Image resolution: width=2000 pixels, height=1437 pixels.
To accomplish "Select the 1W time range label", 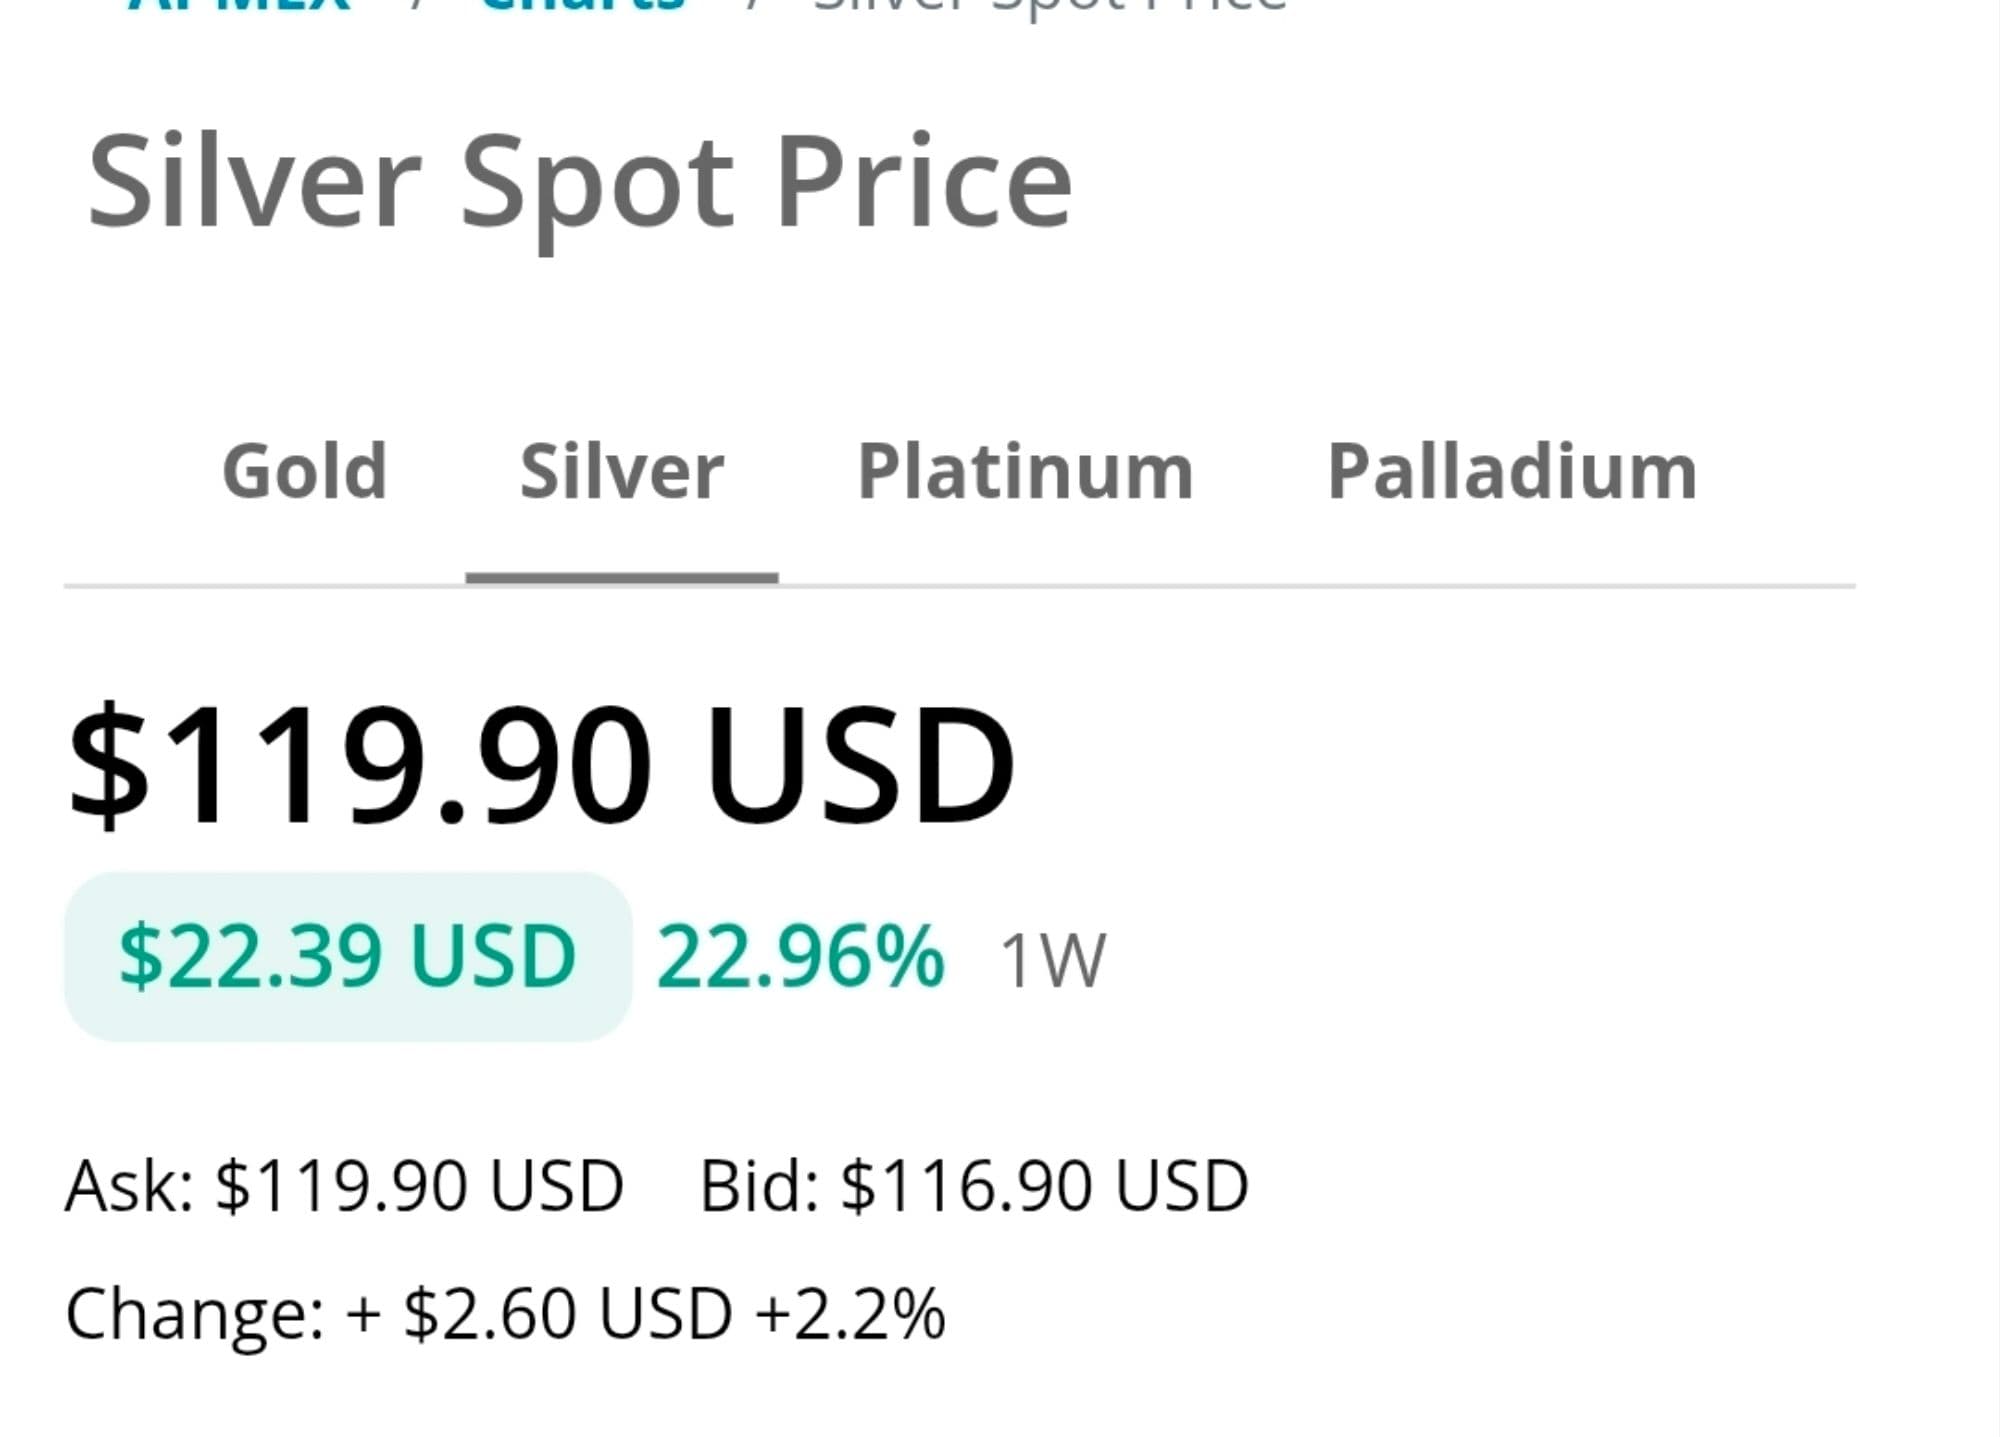I will 1052,960.
